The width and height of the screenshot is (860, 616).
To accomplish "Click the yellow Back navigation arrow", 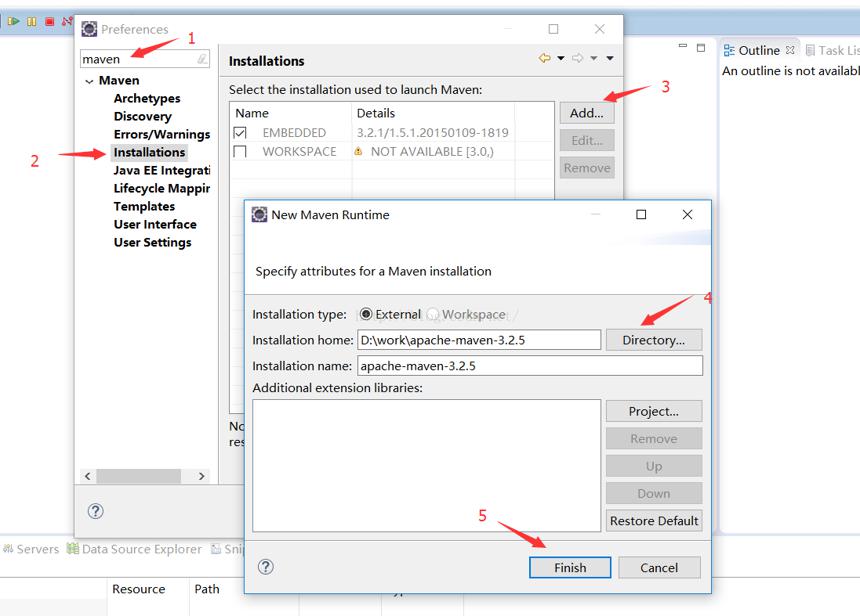I will [545, 58].
